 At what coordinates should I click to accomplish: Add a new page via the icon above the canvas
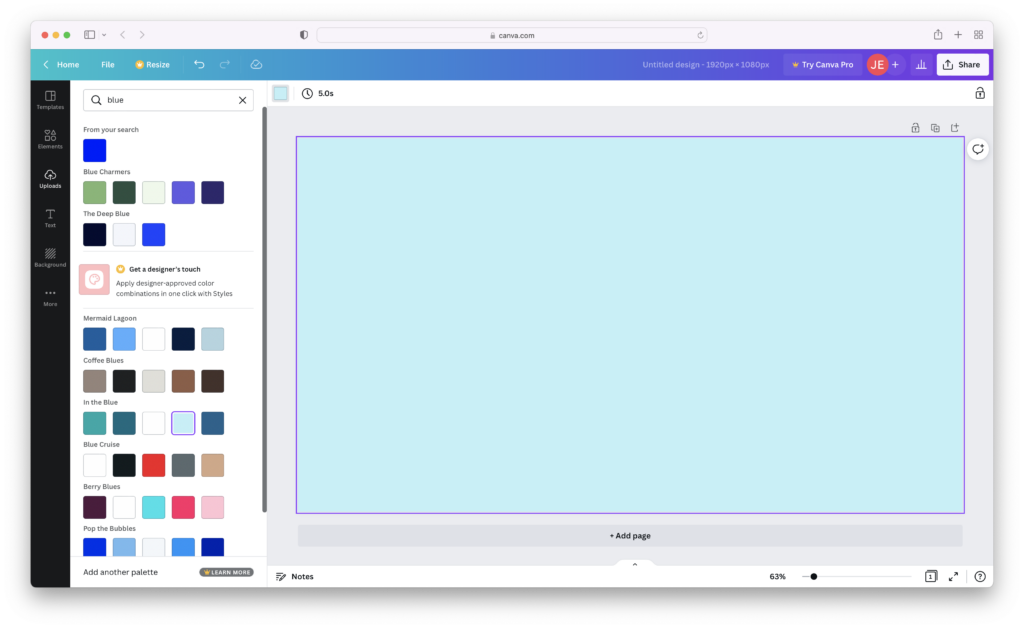[955, 128]
